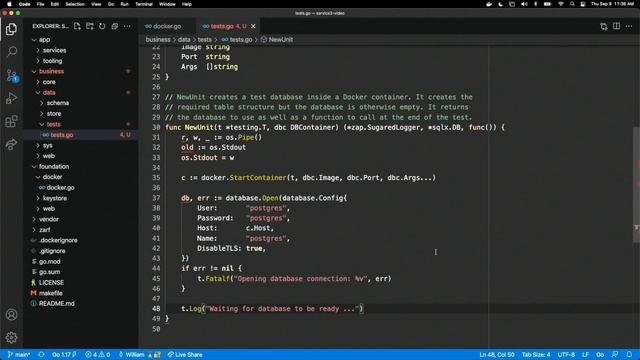
Task: Open the Run and Debug view
Action: [x=11, y=98]
